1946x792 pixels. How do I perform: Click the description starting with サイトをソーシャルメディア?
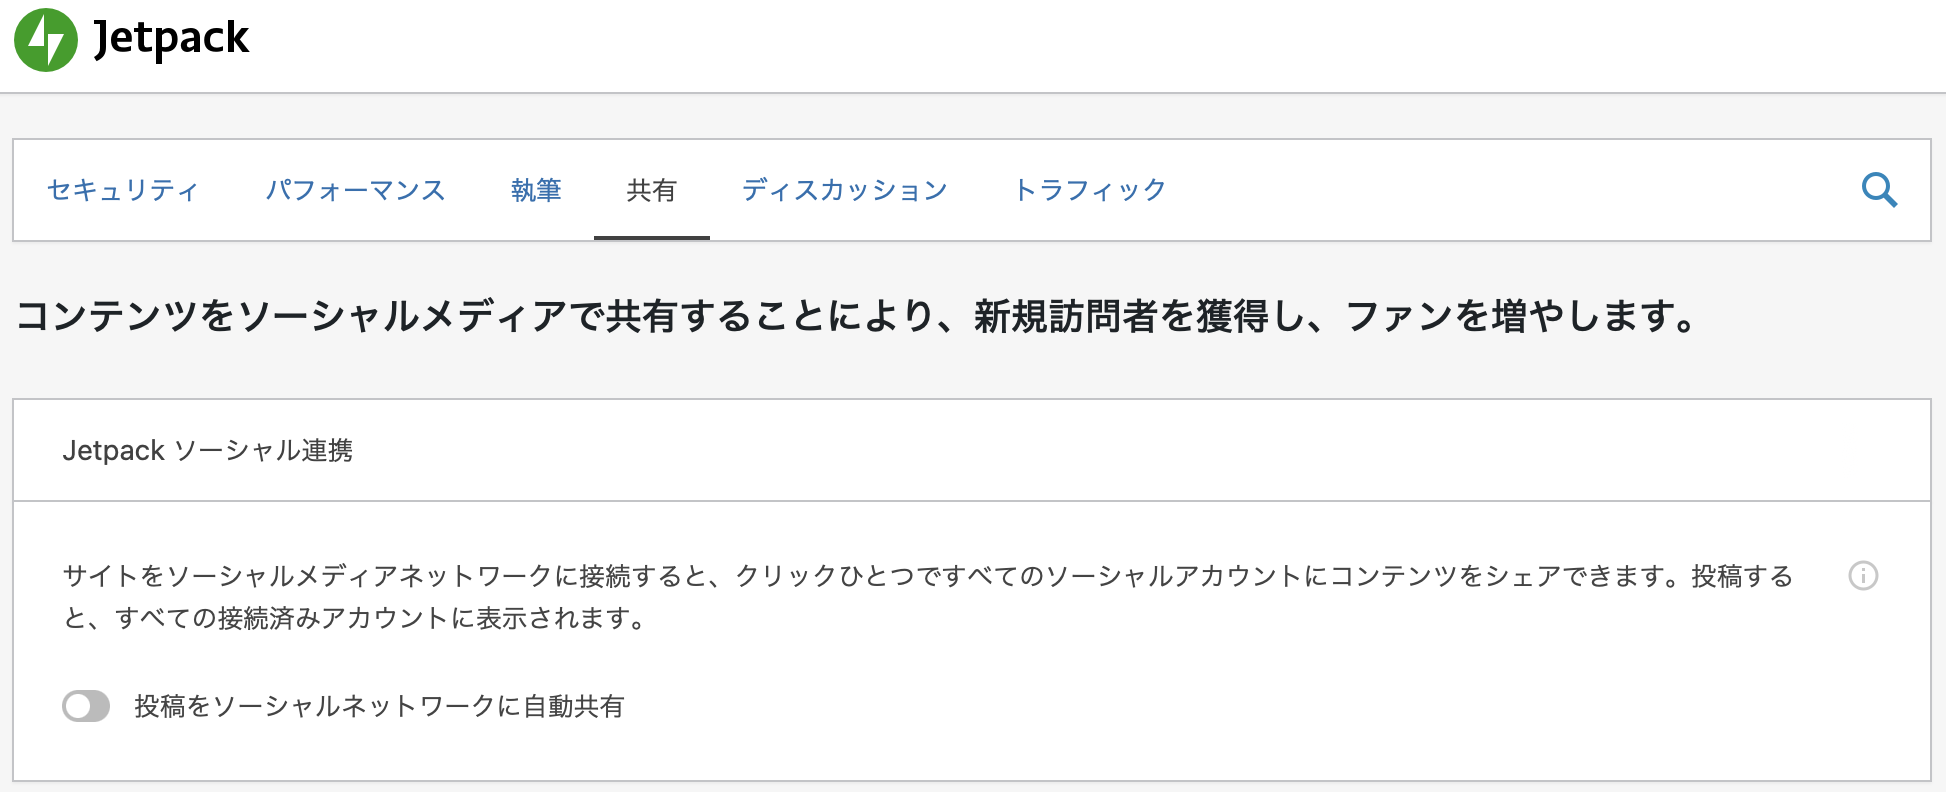click(928, 576)
